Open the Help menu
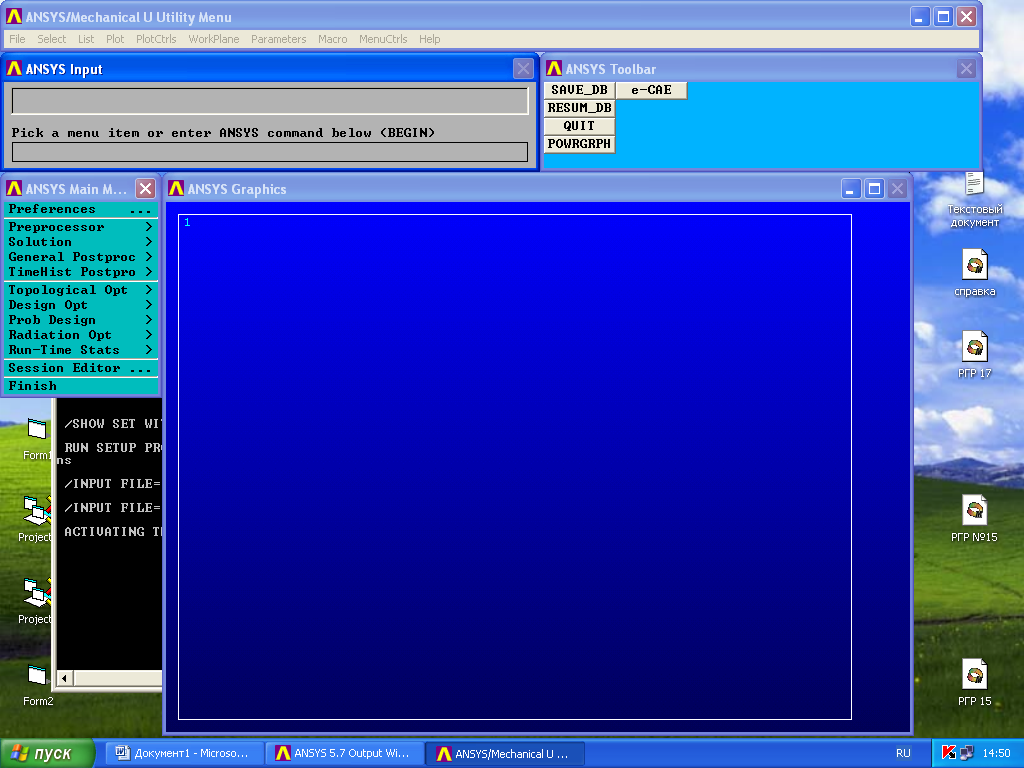1024x768 pixels. [429, 39]
